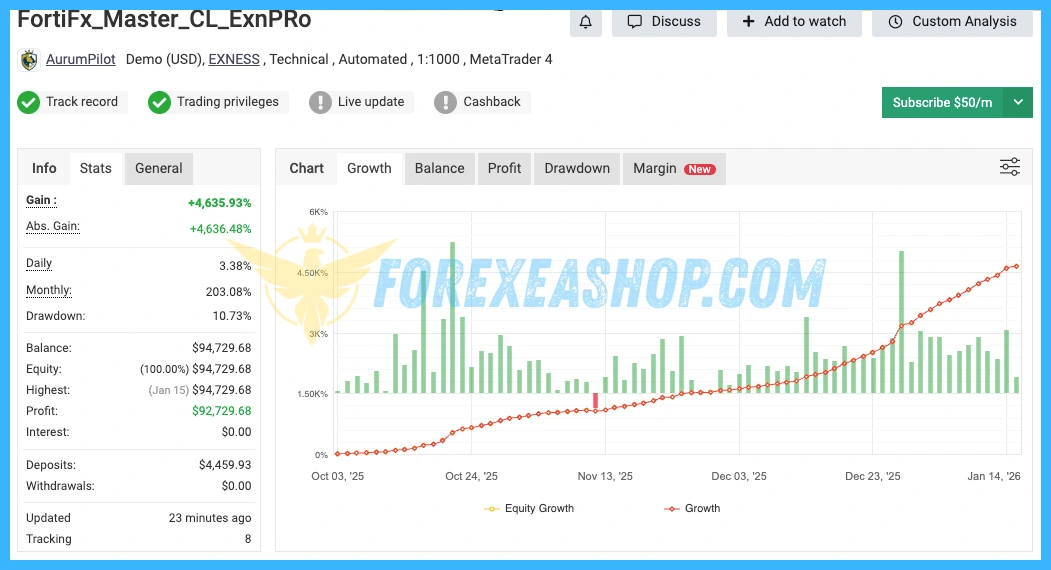Expand the Subscribe dropdown arrow
The height and width of the screenshot is (570, 1051).
coord(1018,102)
